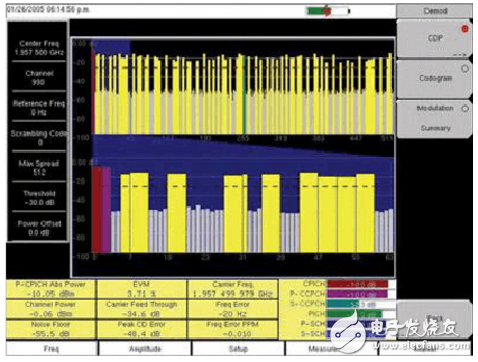Click the green PICH power bar

click(x=355, y=314)
